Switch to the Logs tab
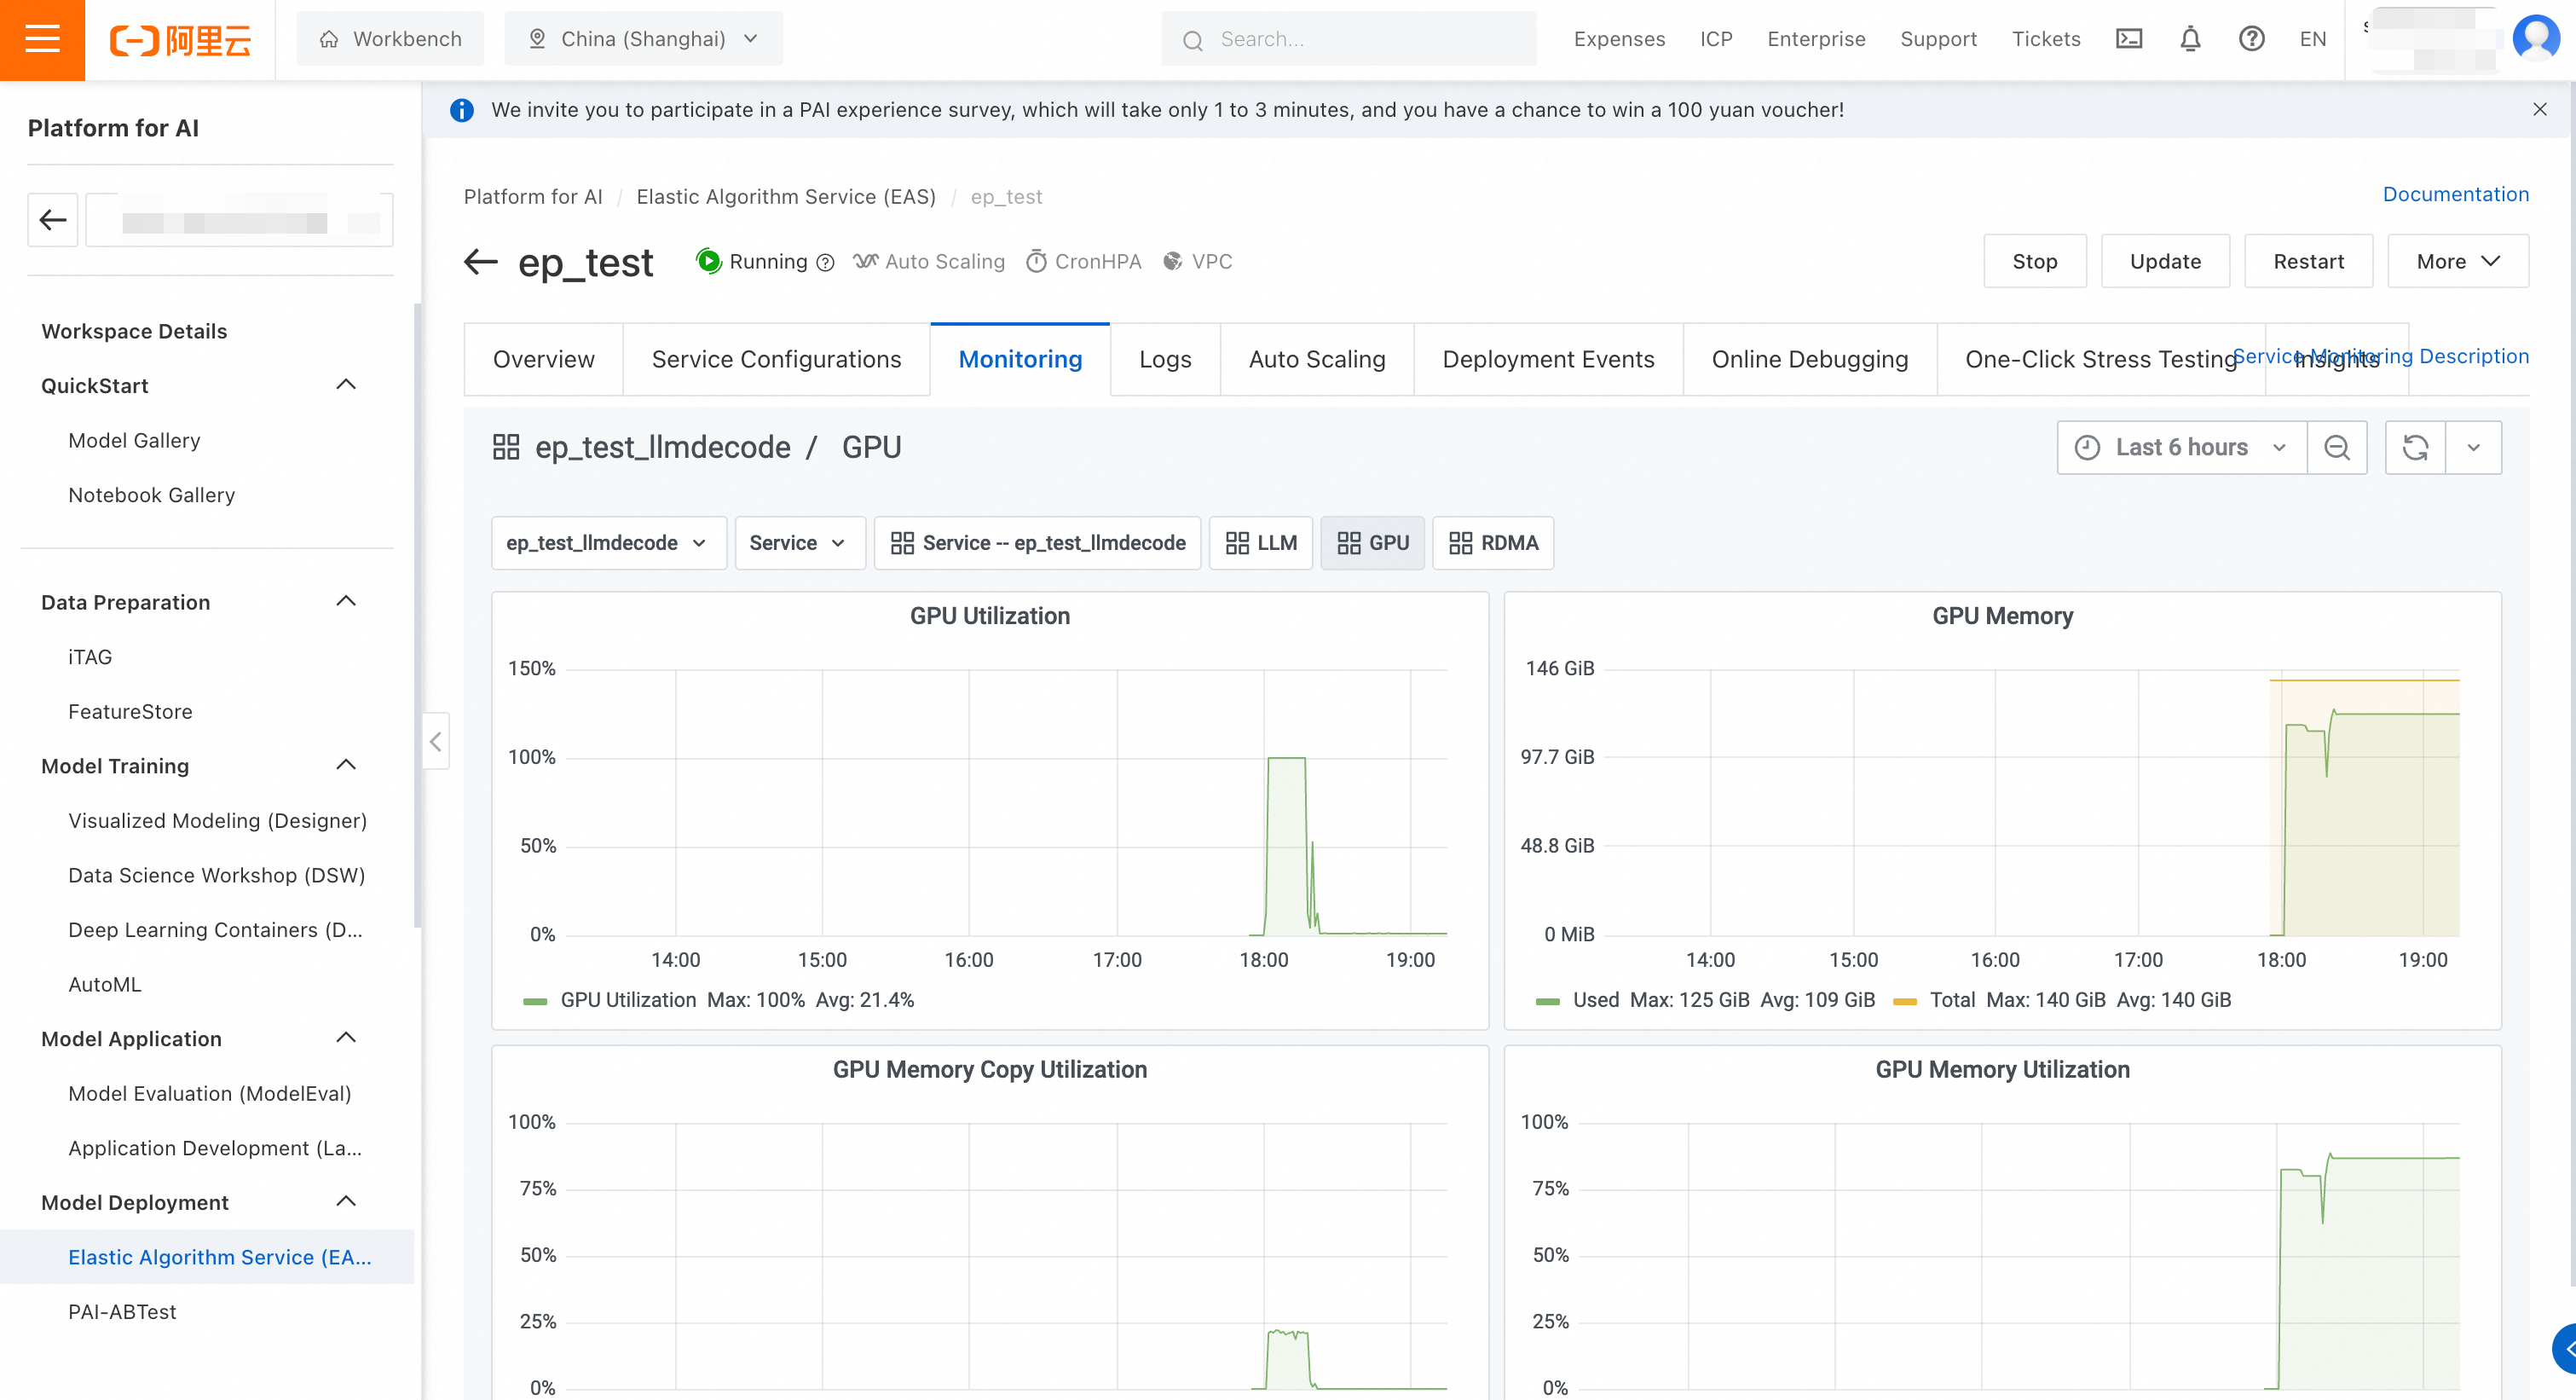The width and height of the screenshot is (2576, 1400). (1164, 359)
